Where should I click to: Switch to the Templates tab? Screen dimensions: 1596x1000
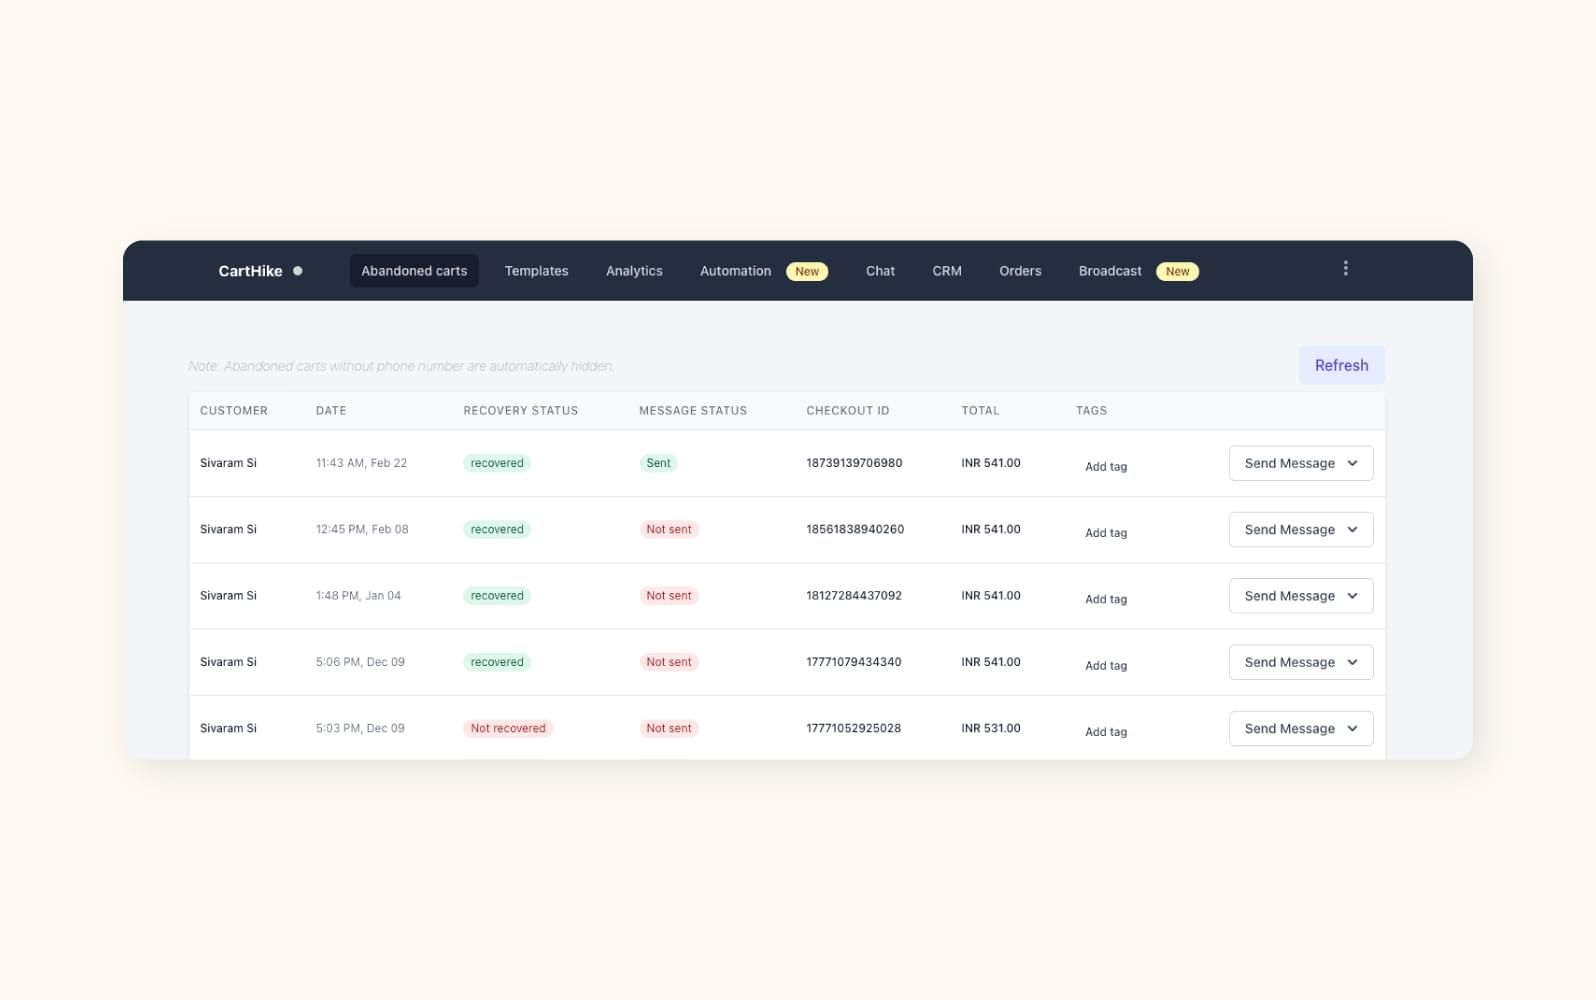coord(536,271)
